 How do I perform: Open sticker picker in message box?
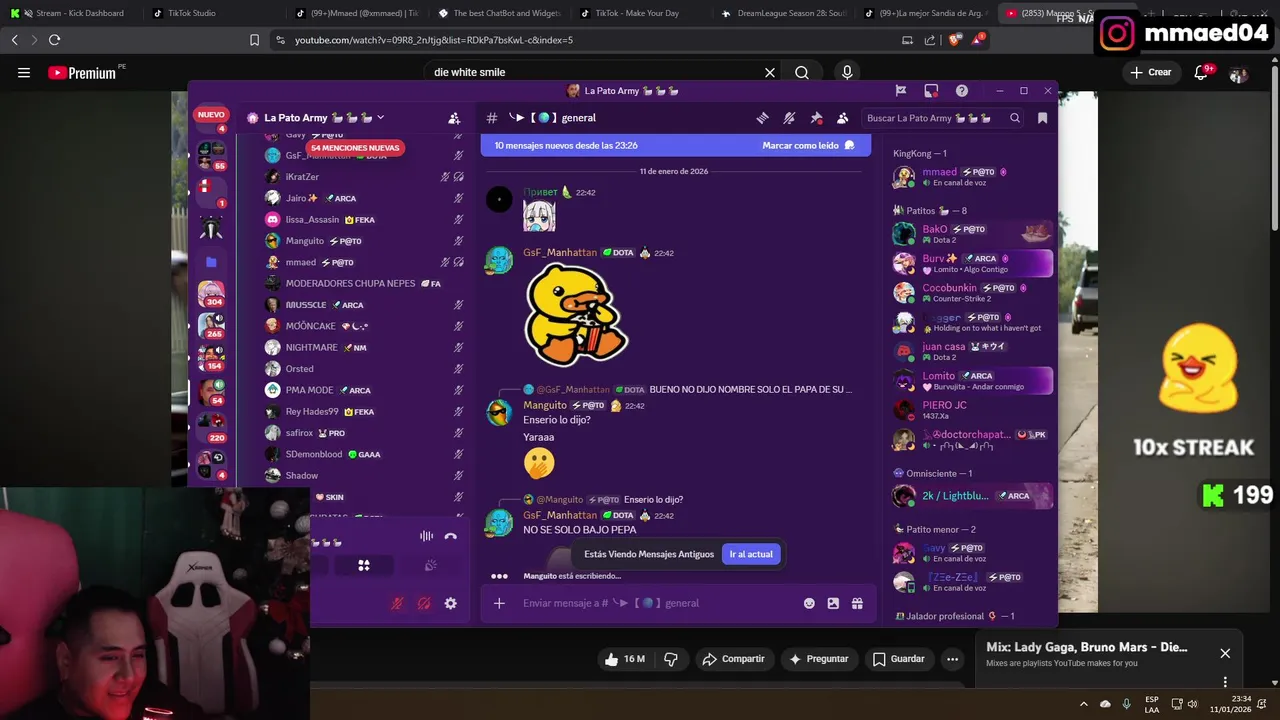[x=833, y=603]
